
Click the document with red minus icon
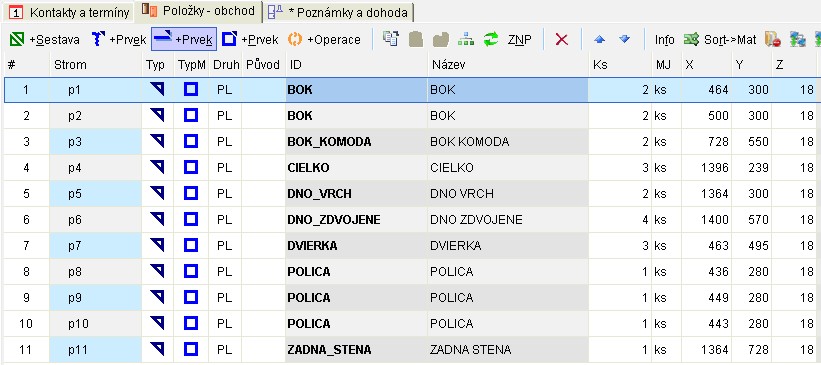tap(773, 39)
